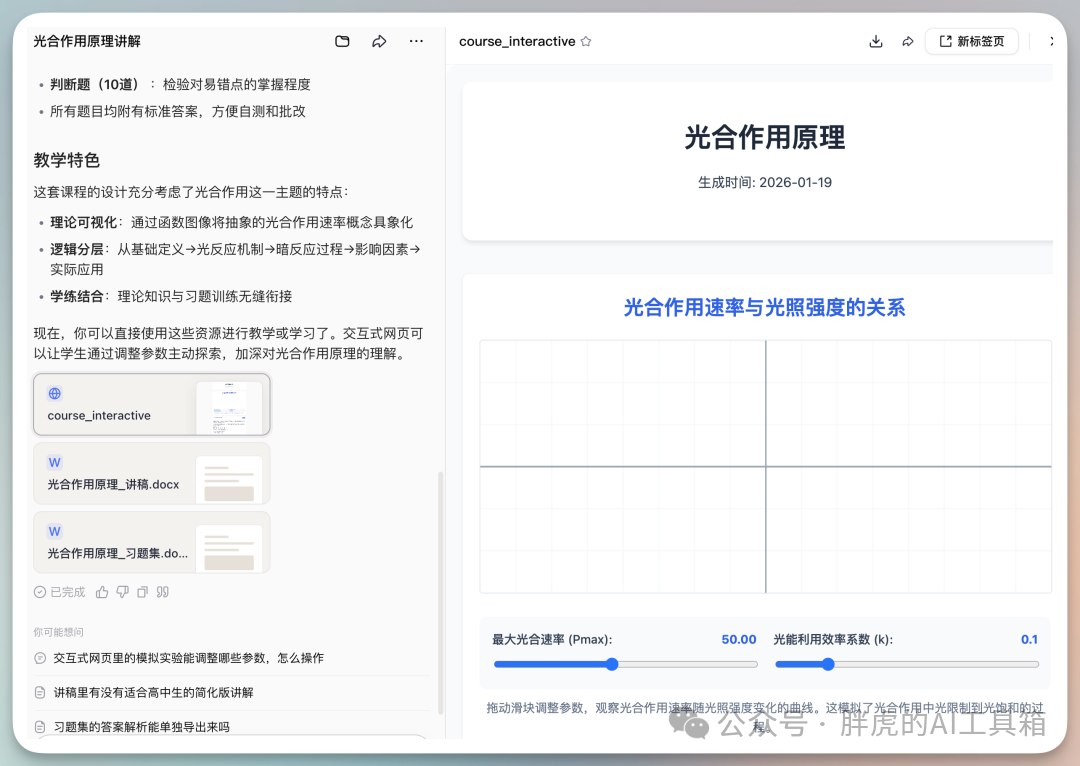Quote the completed response
Screen dimensions: 1080x766
point(163,592)
